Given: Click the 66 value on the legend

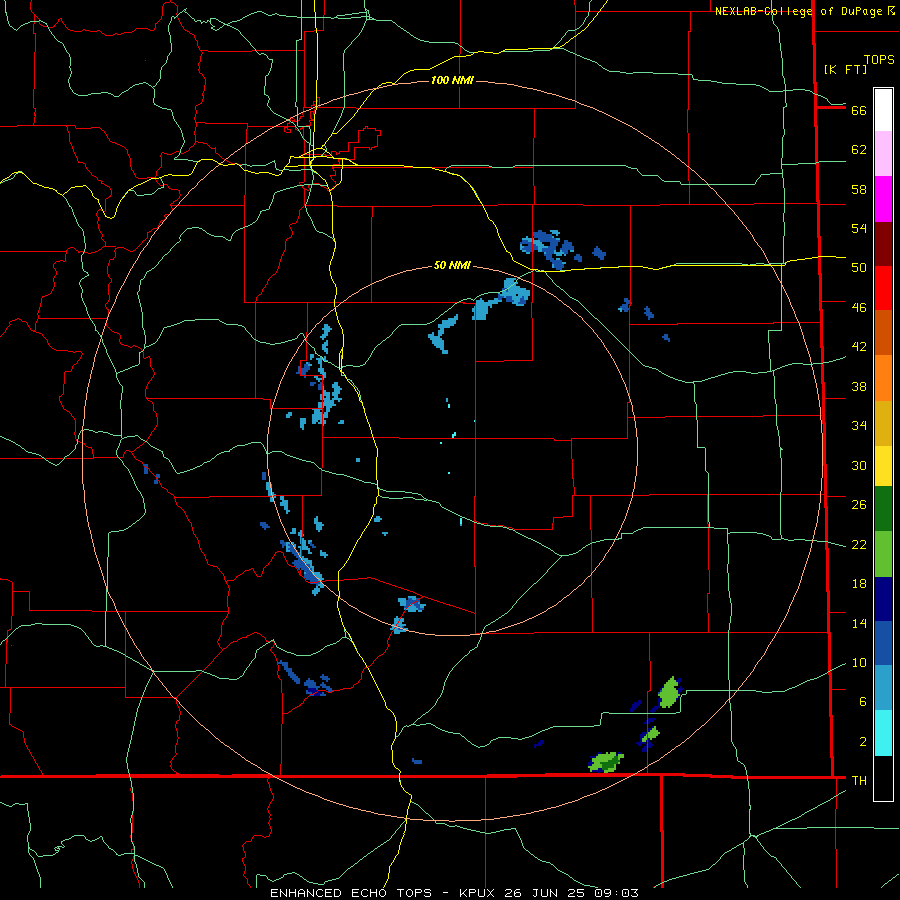Looking at the screenshot, I should click(x=859, y=110).
